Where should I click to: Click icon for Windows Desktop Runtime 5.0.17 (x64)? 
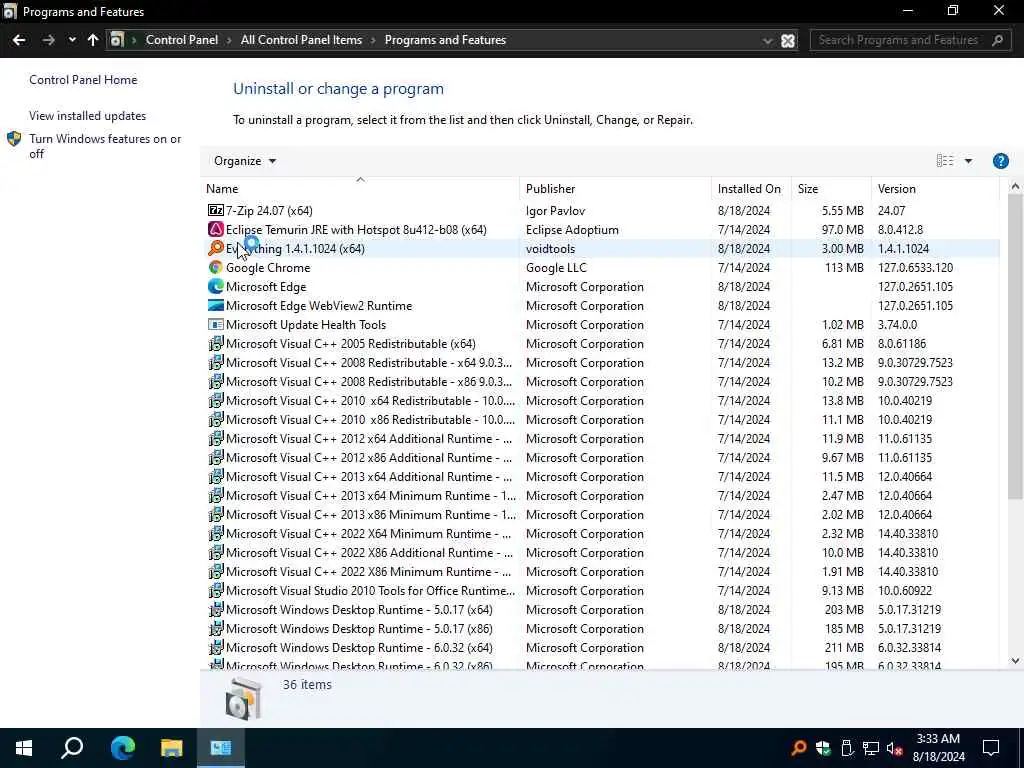(216, 609)
